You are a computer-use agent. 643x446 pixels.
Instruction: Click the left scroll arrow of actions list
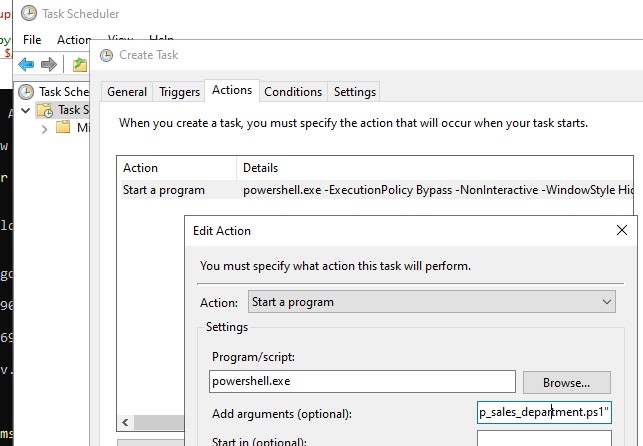pos(126,422)
